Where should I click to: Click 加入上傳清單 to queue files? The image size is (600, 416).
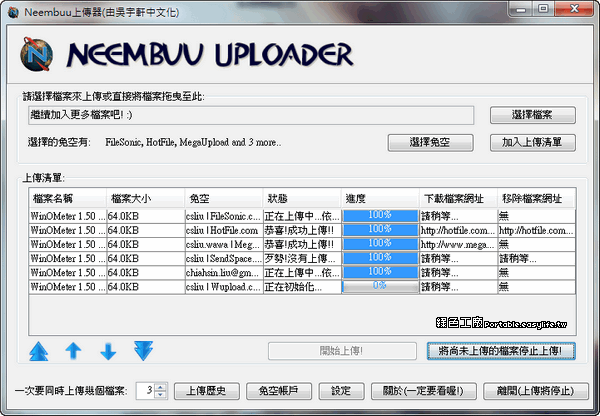click(533, 143)
